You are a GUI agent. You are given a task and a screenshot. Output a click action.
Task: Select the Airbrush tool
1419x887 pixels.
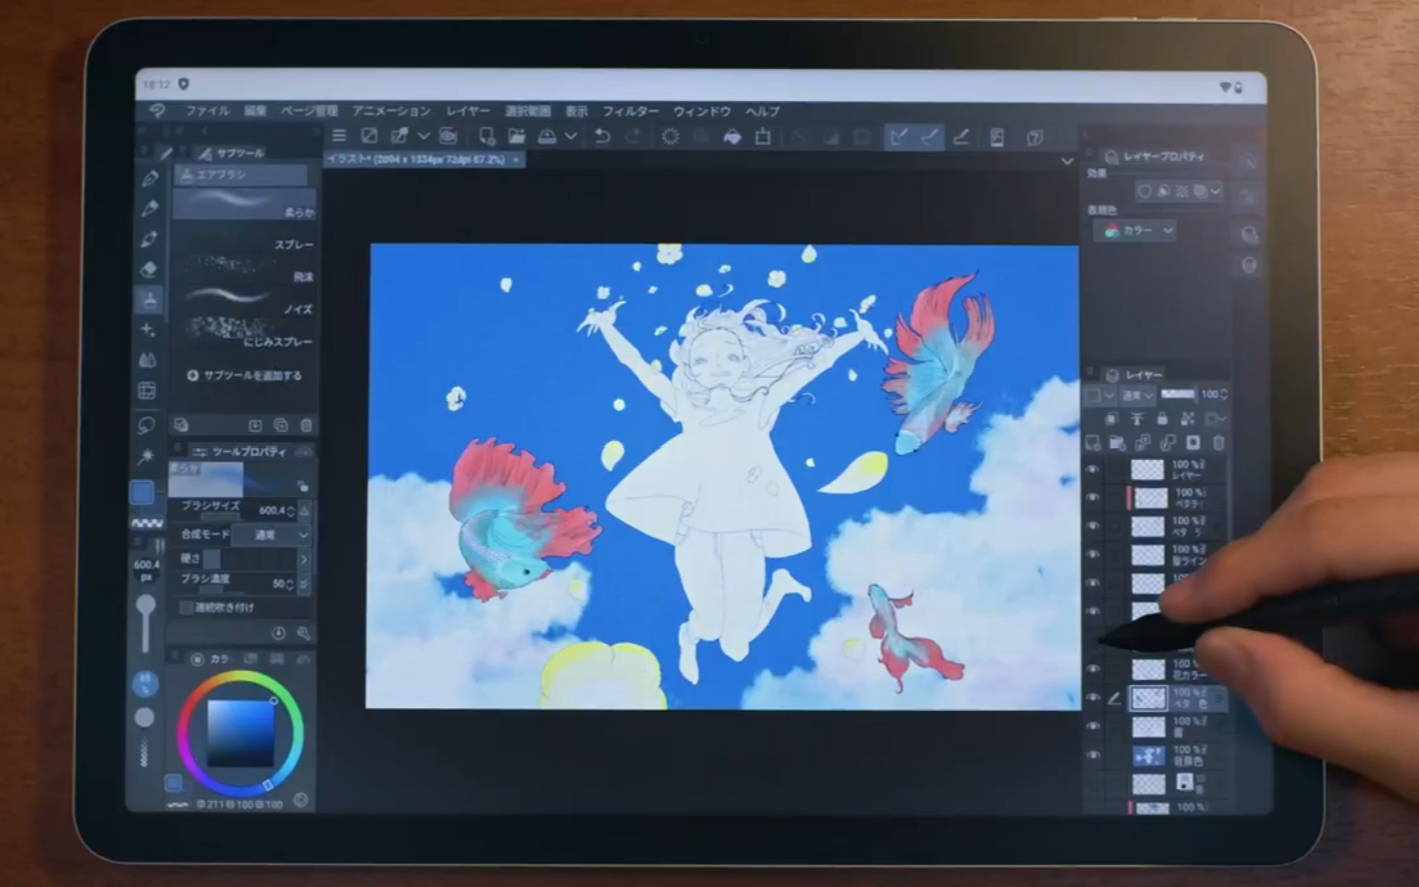(x=150, y=299)
